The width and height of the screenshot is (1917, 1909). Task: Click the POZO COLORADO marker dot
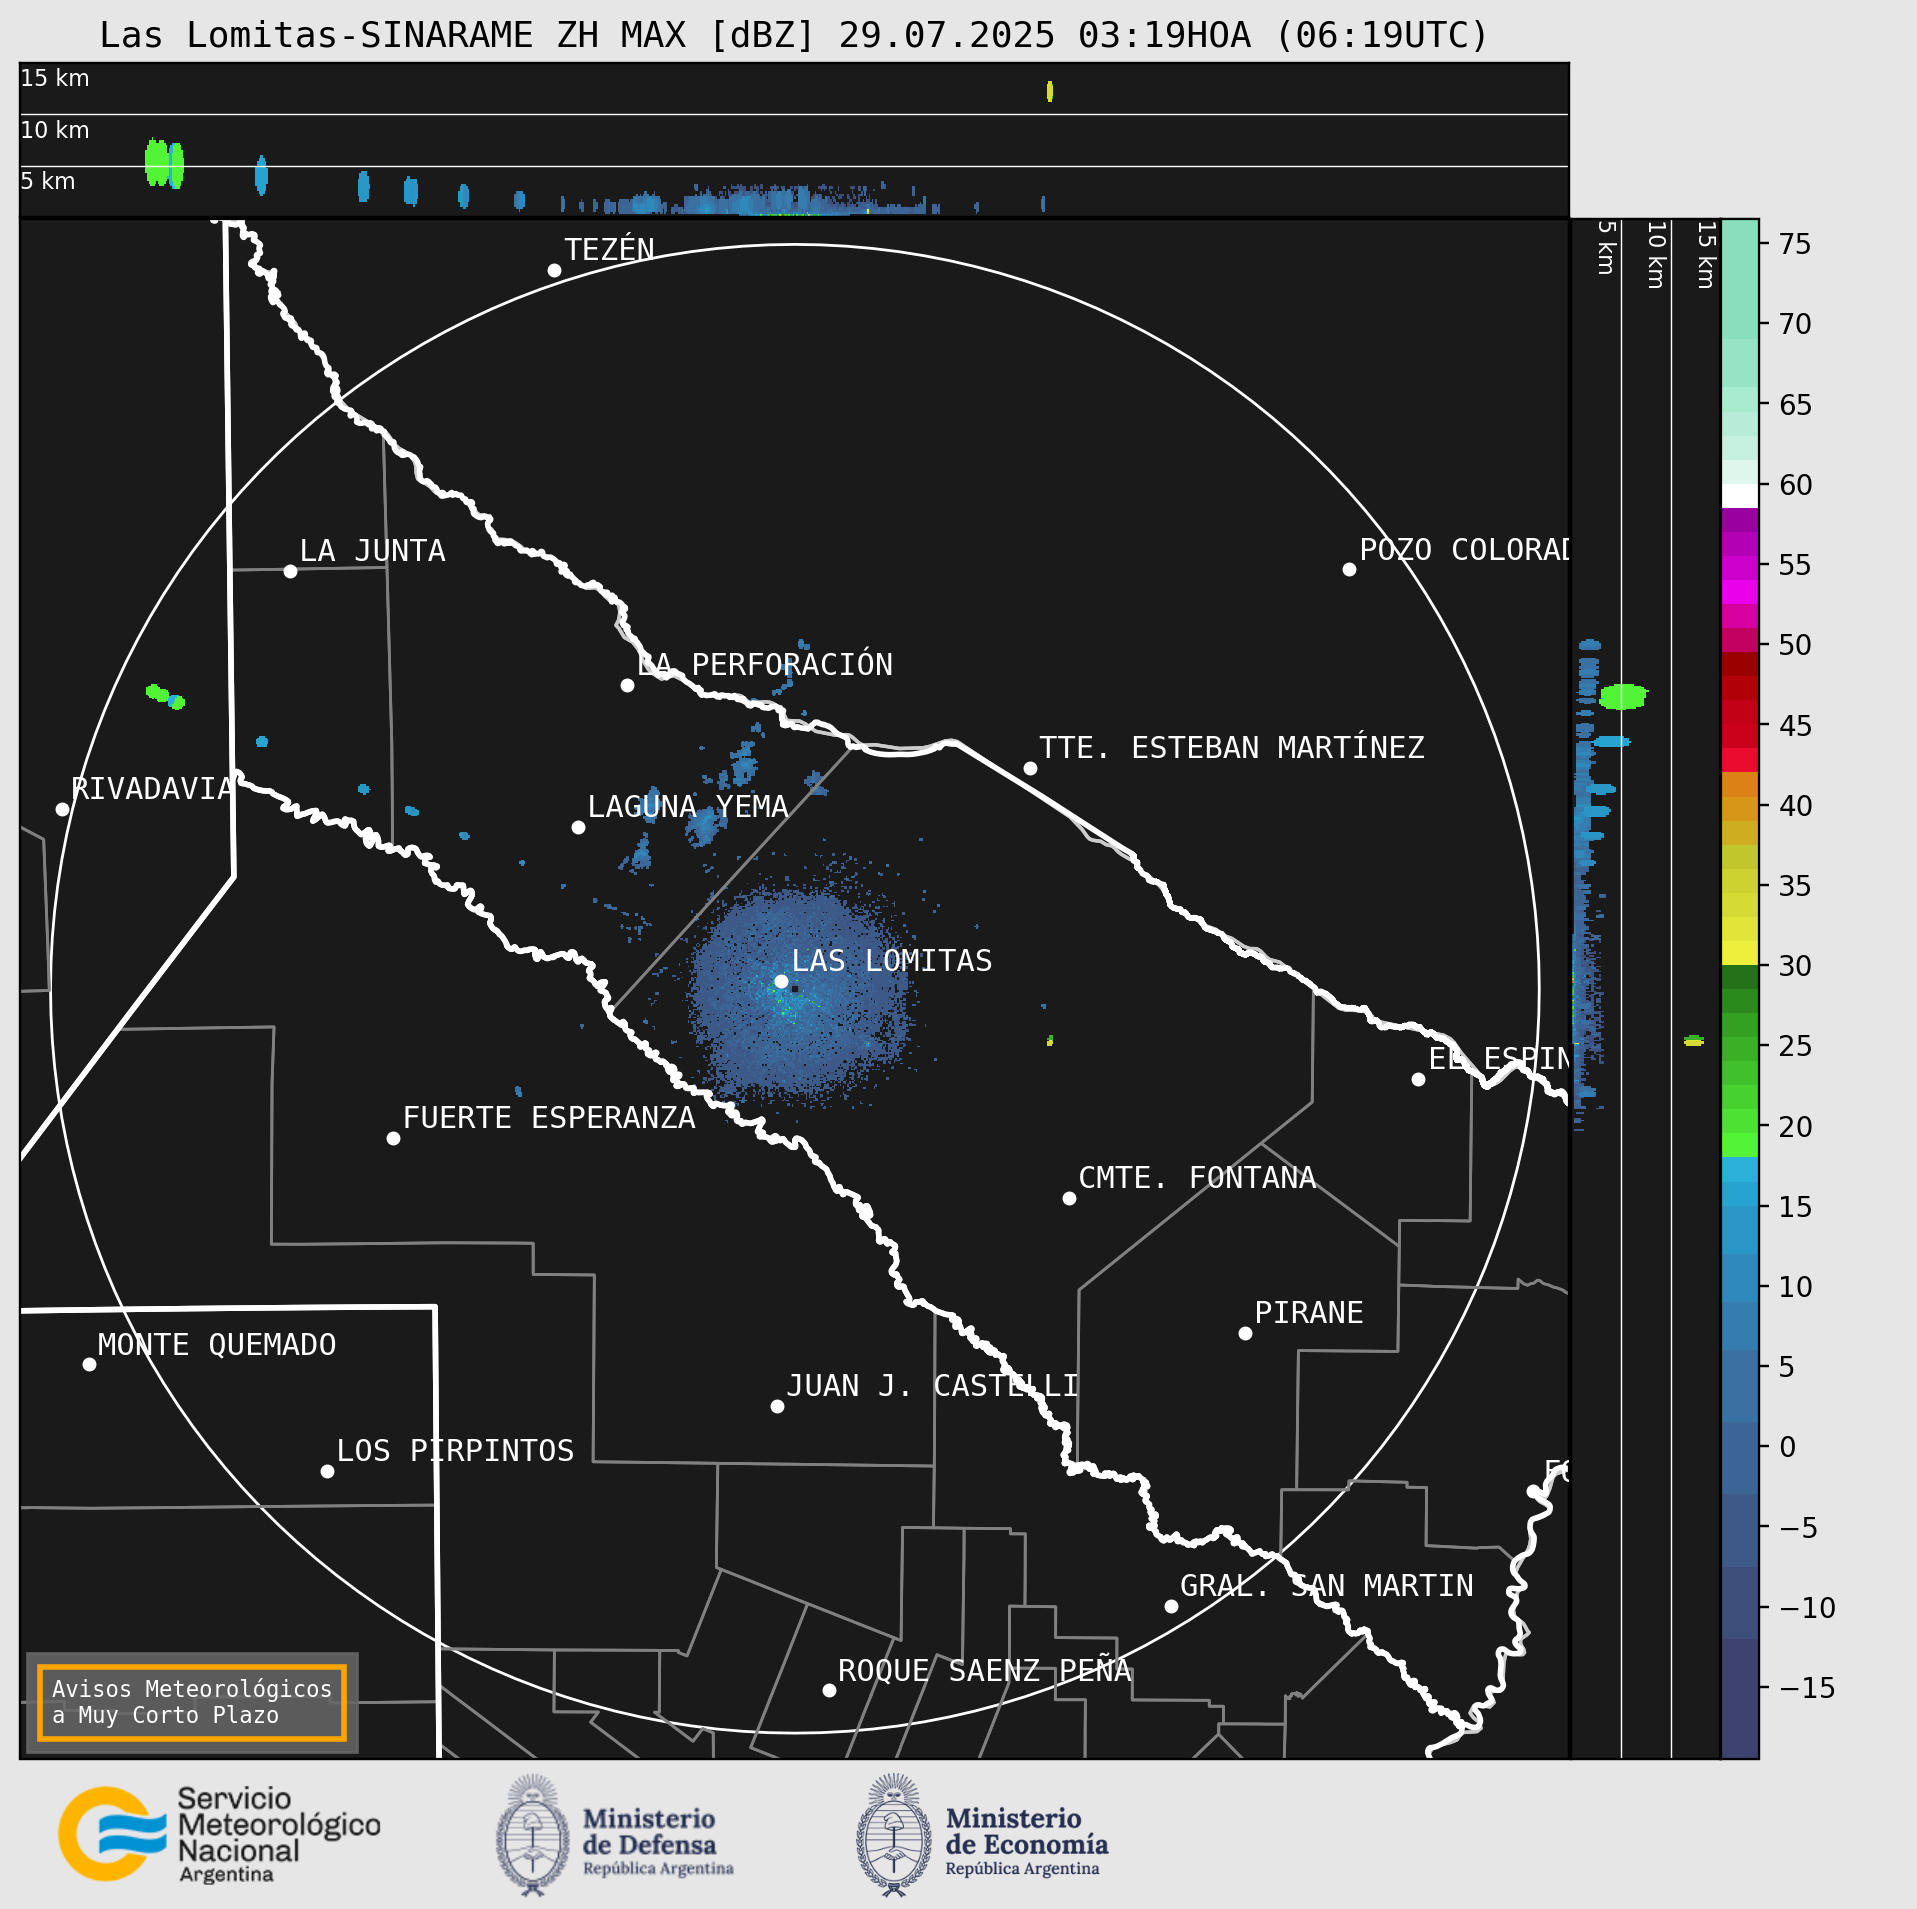click(x=1349, y=569)
